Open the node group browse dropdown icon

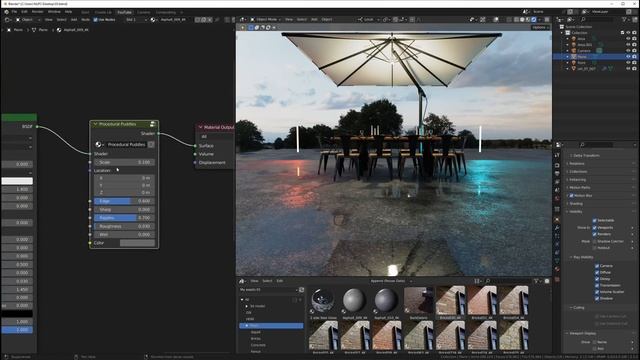(99, 144)
